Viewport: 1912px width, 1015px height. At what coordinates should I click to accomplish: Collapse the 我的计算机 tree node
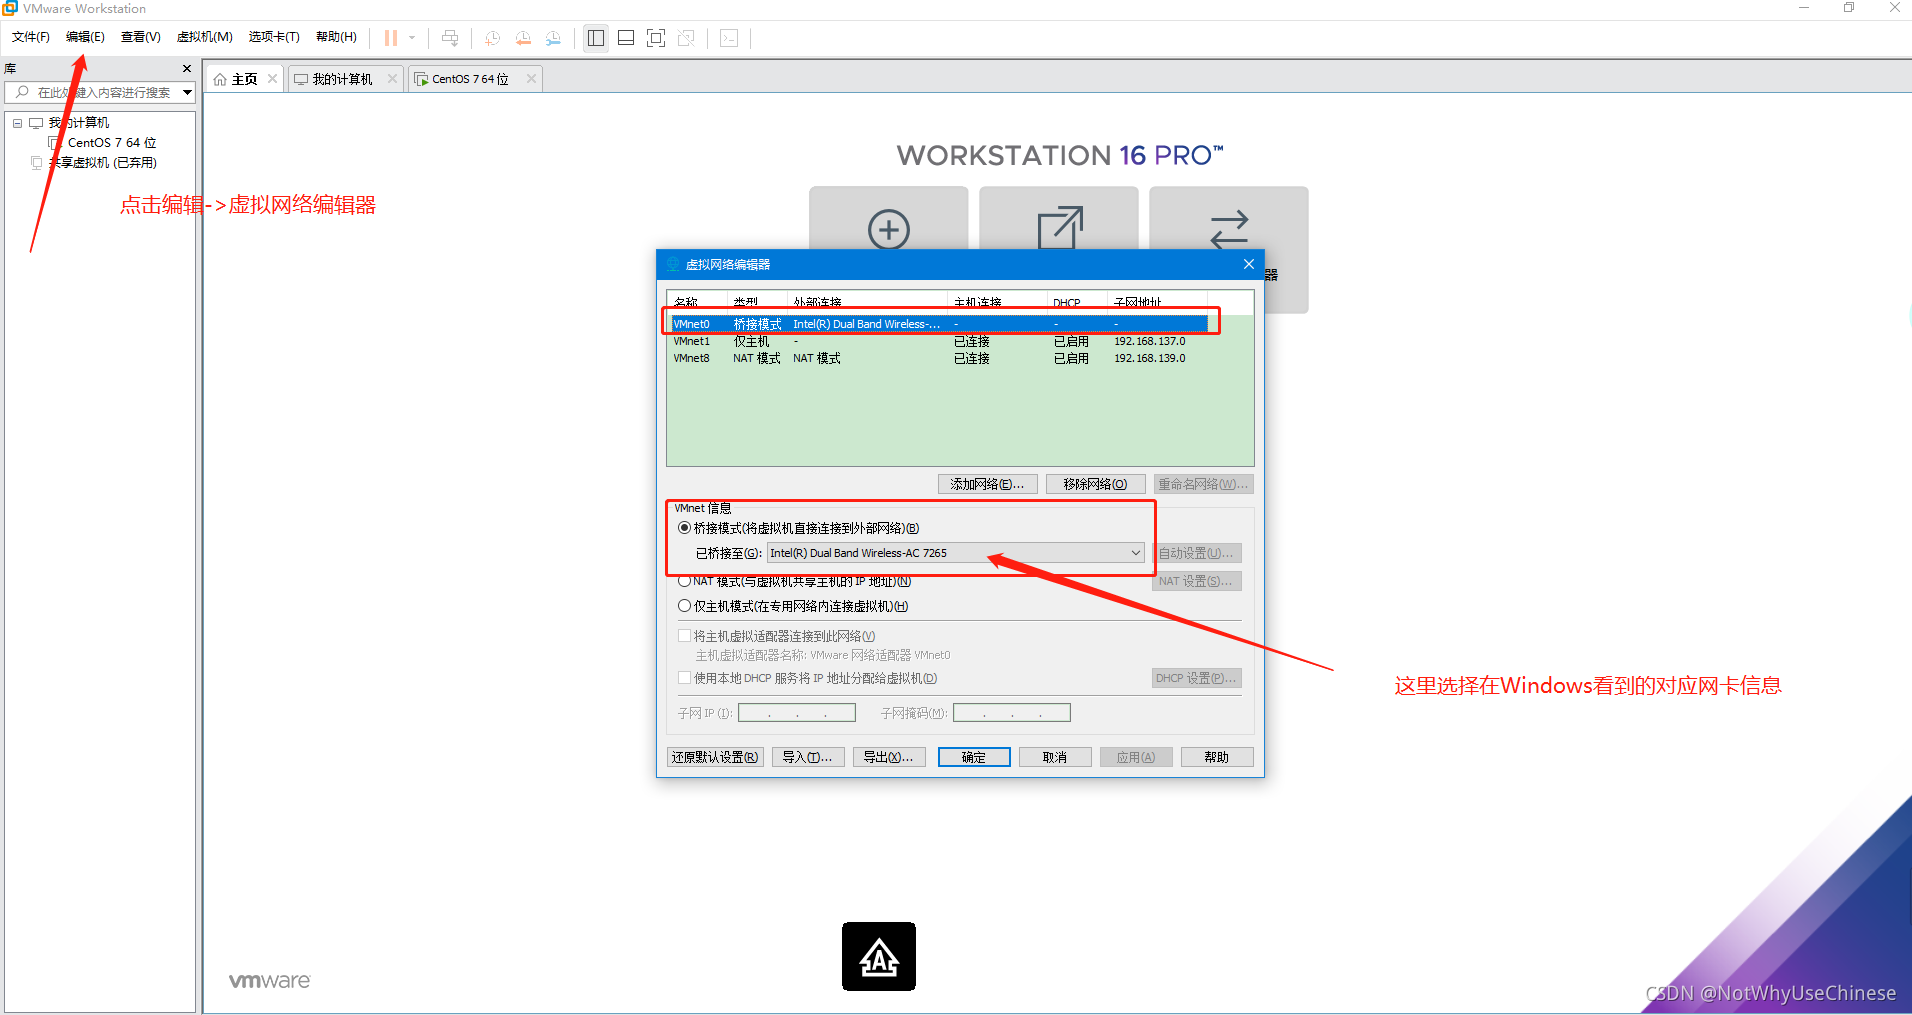click(x=17, y=123)
